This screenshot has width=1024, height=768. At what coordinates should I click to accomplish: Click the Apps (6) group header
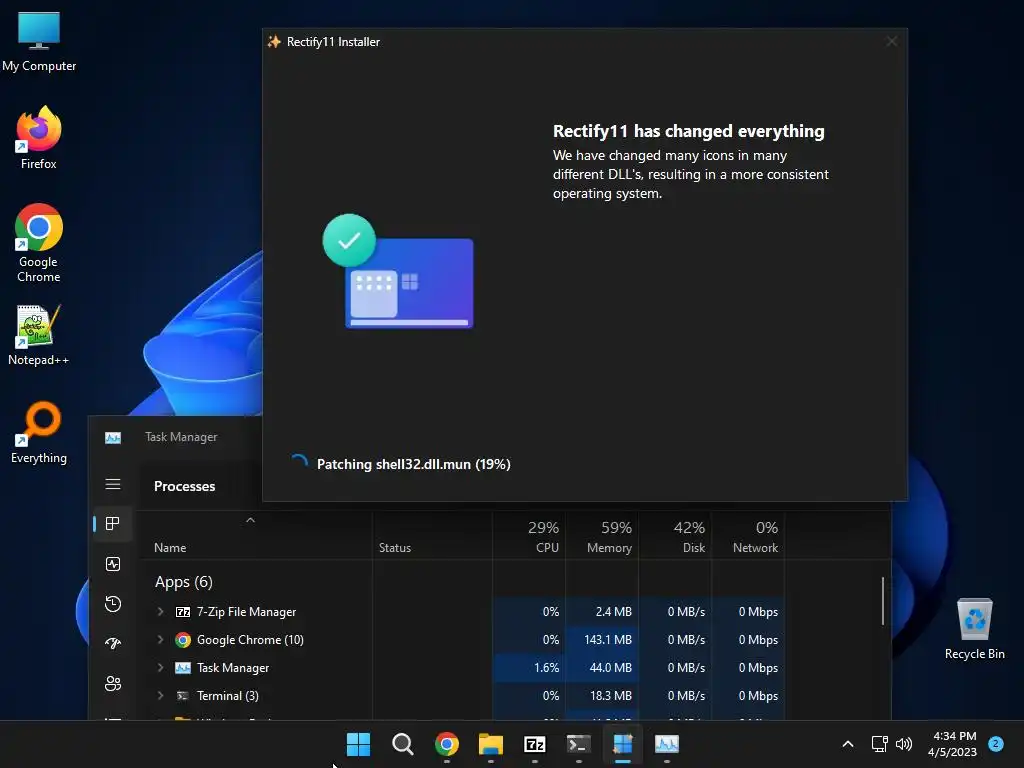pos(184,581)
